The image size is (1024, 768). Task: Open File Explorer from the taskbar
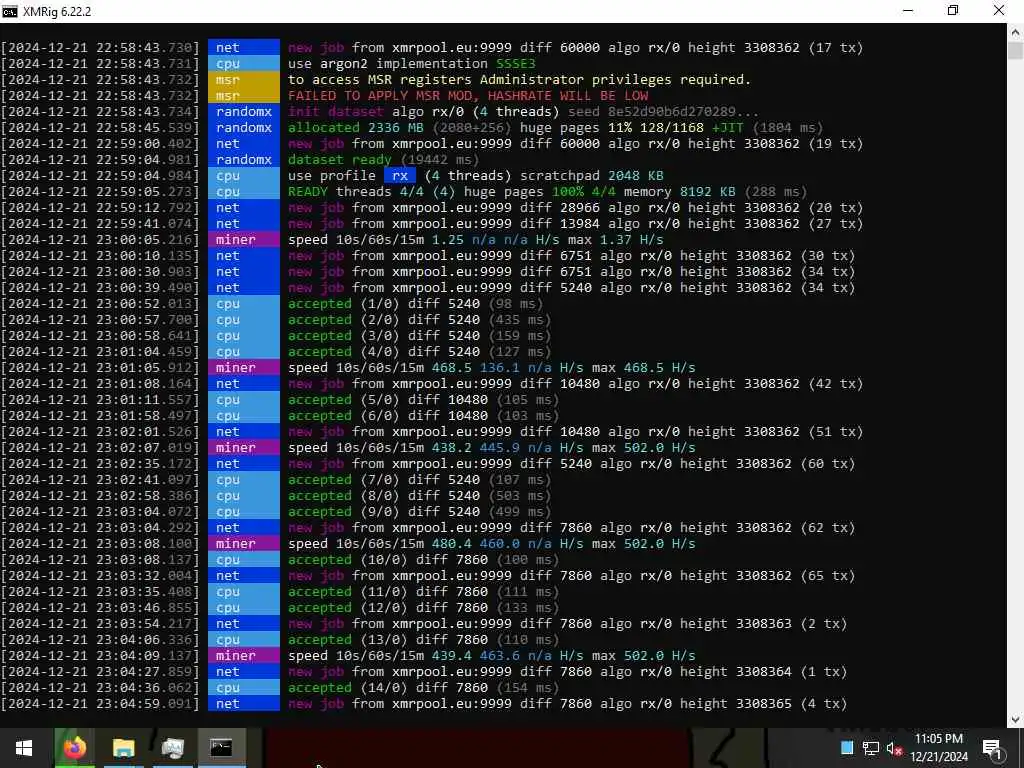click(x=123, y=748)
